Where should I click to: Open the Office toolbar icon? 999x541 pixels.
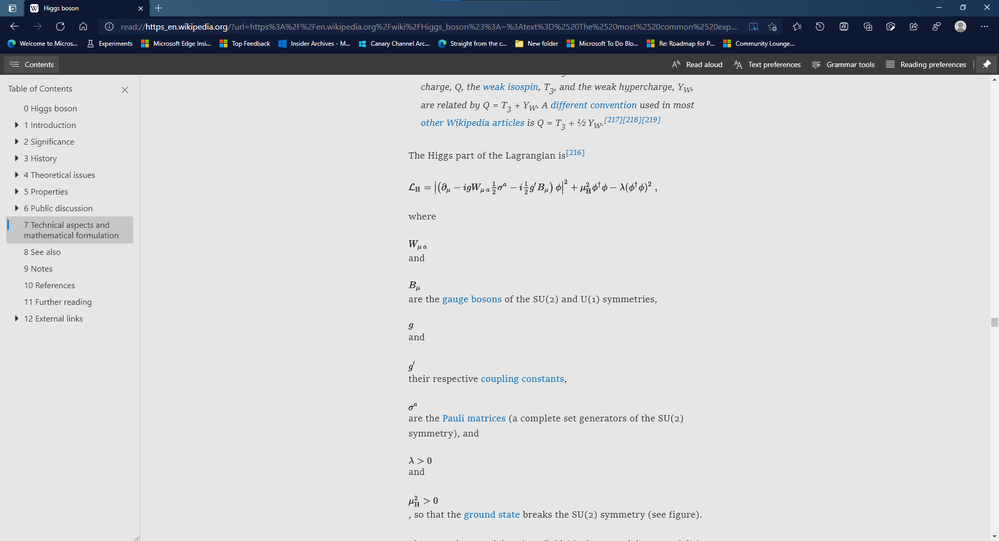[x=844, y=27]
